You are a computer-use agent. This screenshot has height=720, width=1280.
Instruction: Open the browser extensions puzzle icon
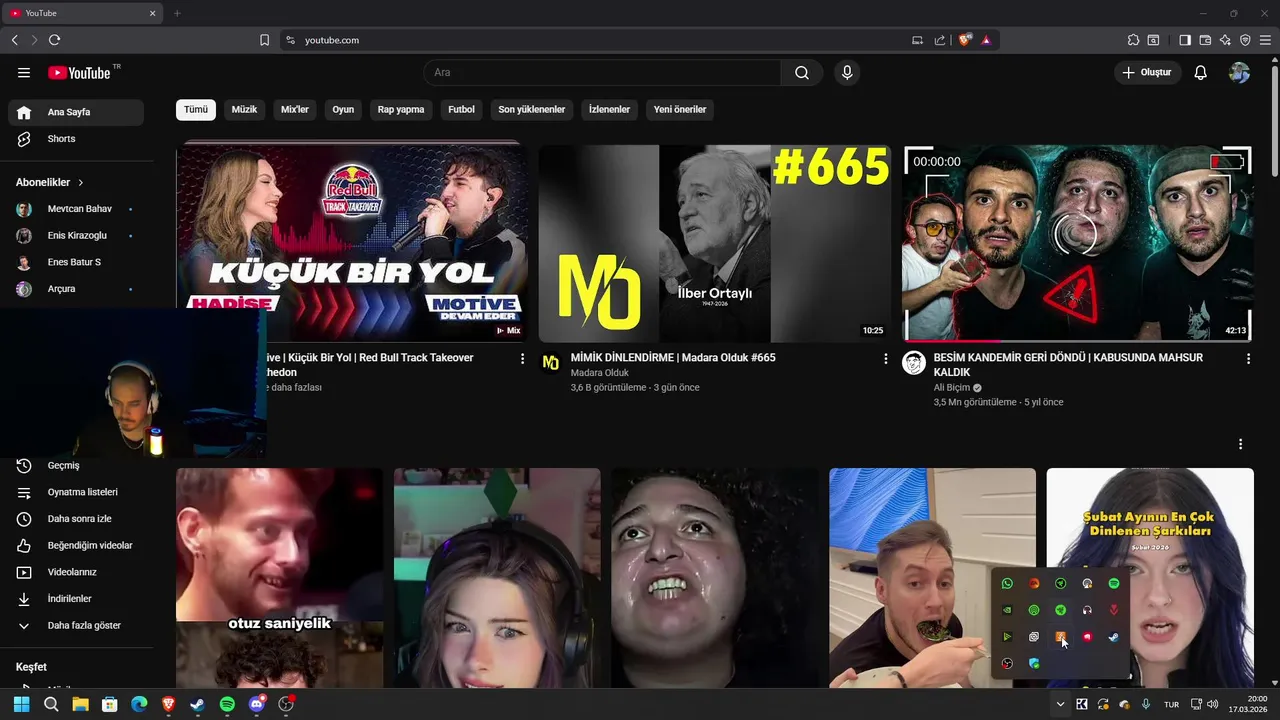click(1133, 40)
